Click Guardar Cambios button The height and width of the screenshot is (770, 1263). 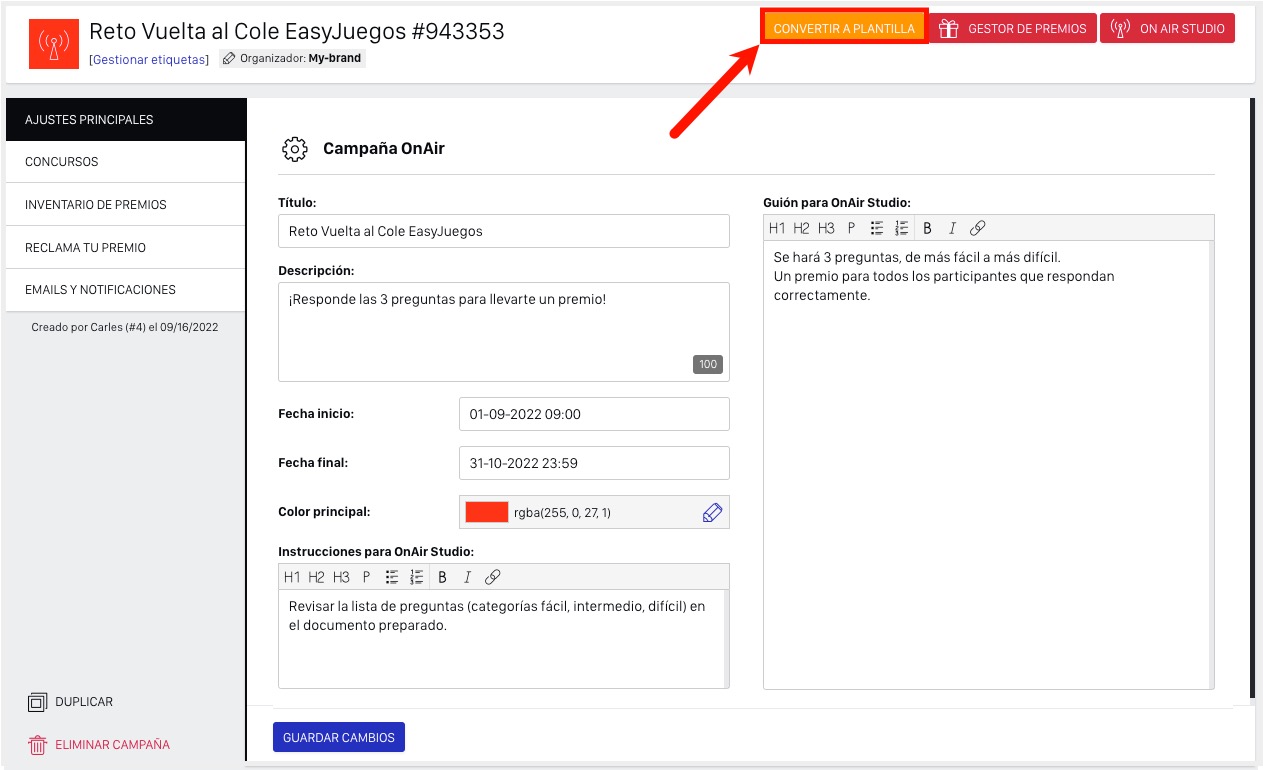(338, 737)
